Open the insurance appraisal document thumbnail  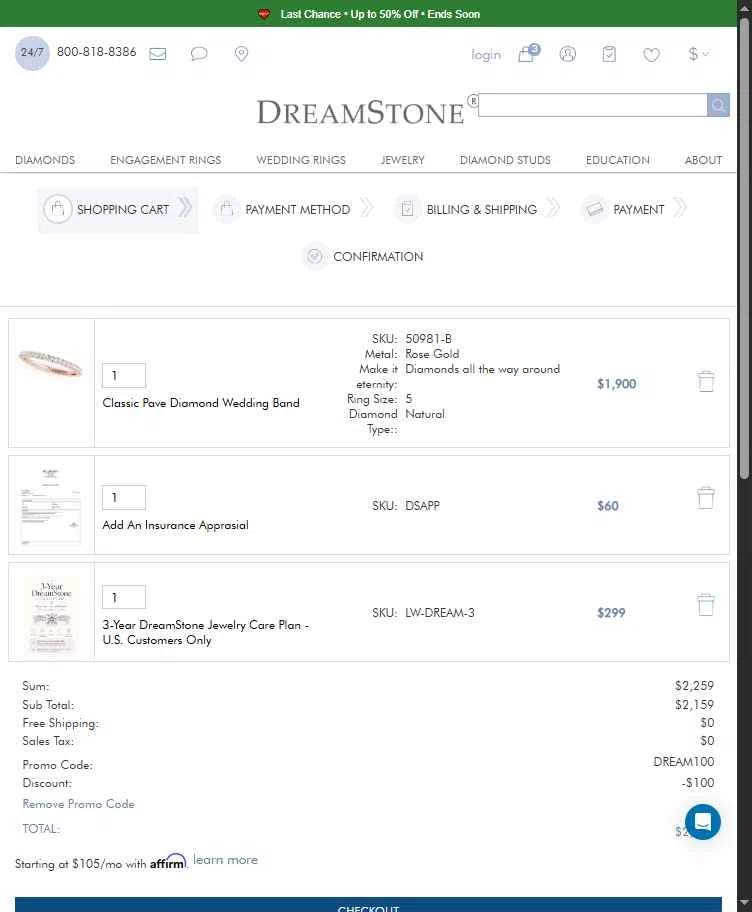[x=51, y=505]
